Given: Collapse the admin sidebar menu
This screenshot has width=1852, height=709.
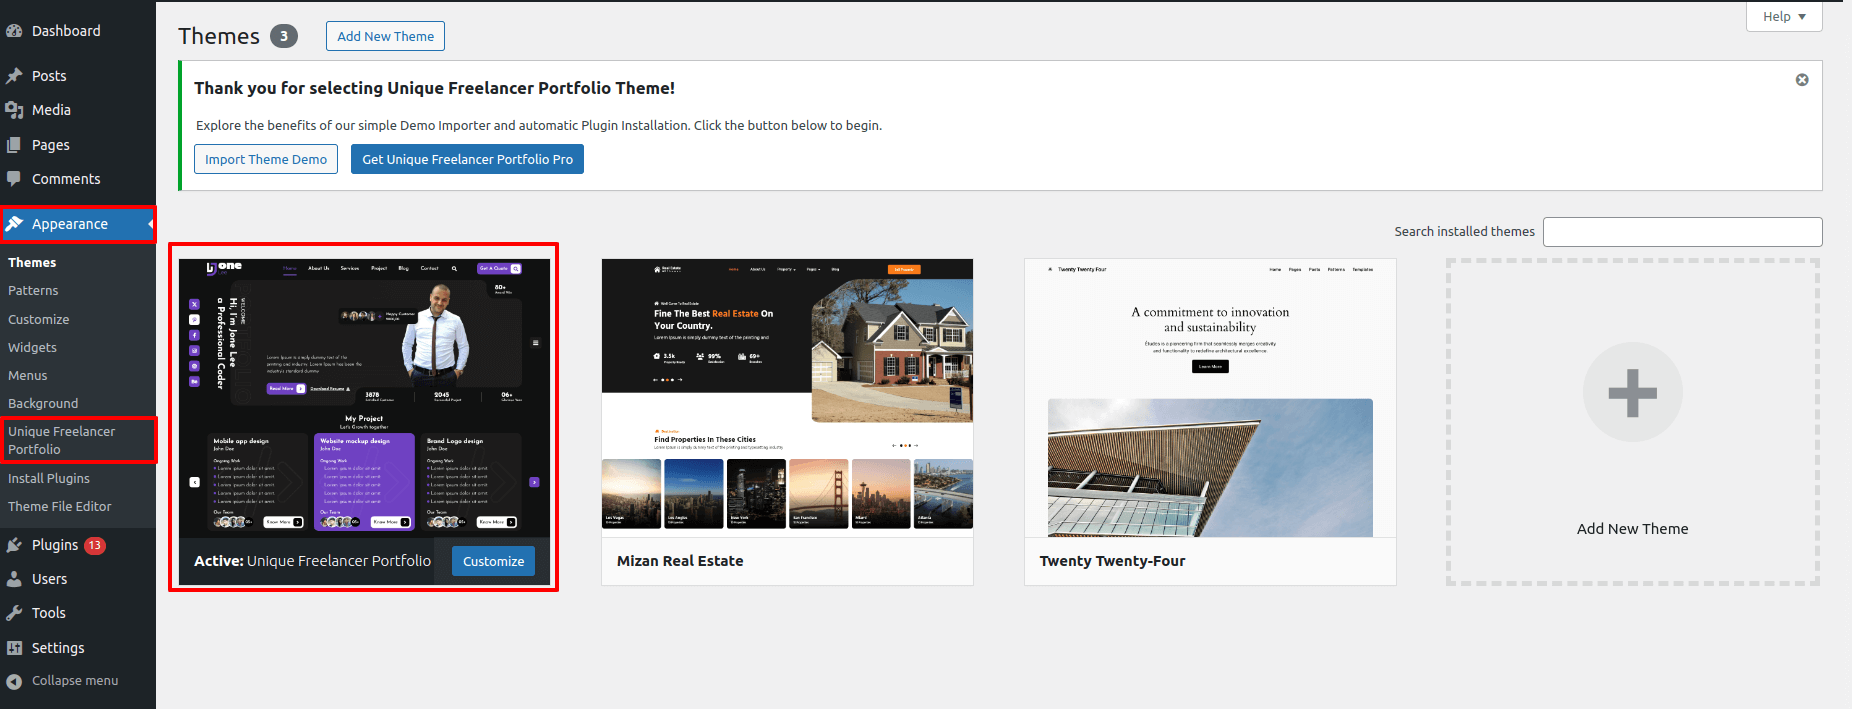Looking at the screenshot, I should [62, 681].
